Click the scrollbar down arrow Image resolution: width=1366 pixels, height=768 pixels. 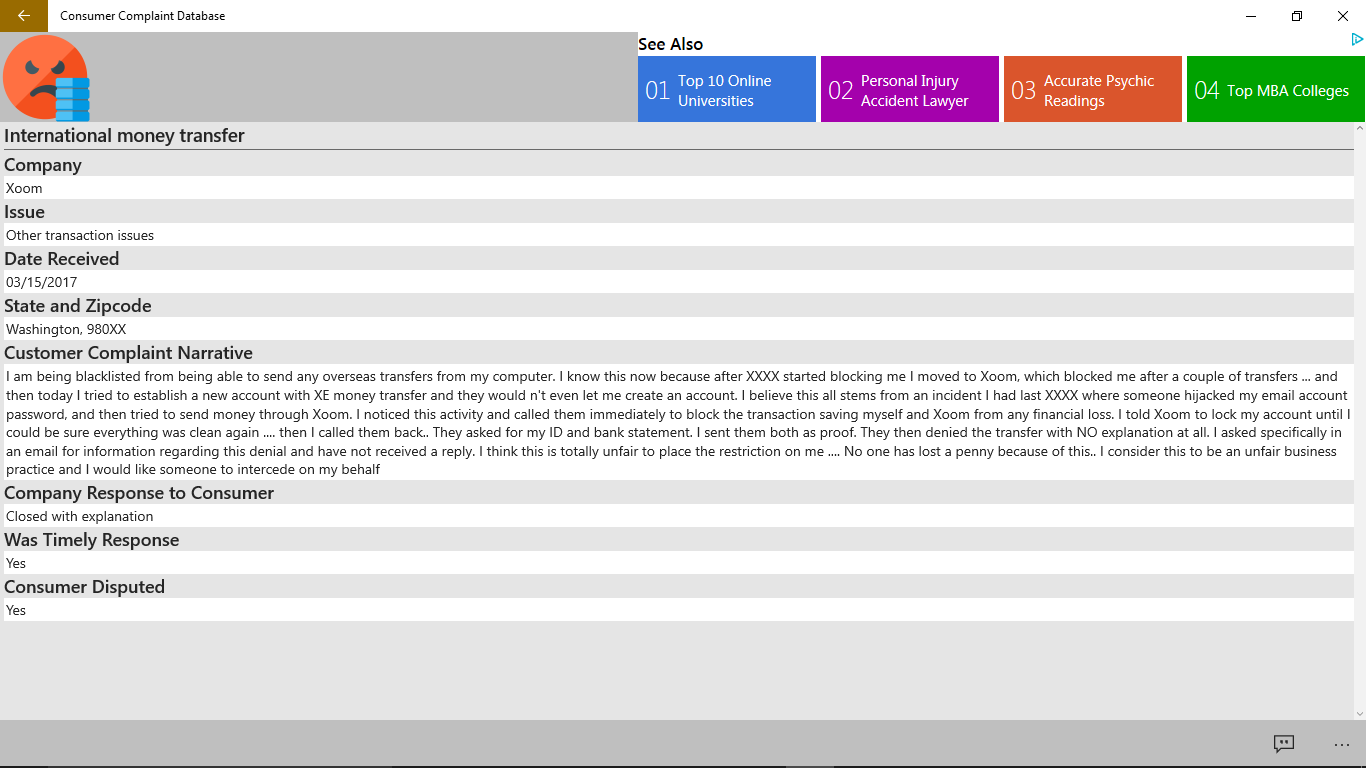[1360, 714]
